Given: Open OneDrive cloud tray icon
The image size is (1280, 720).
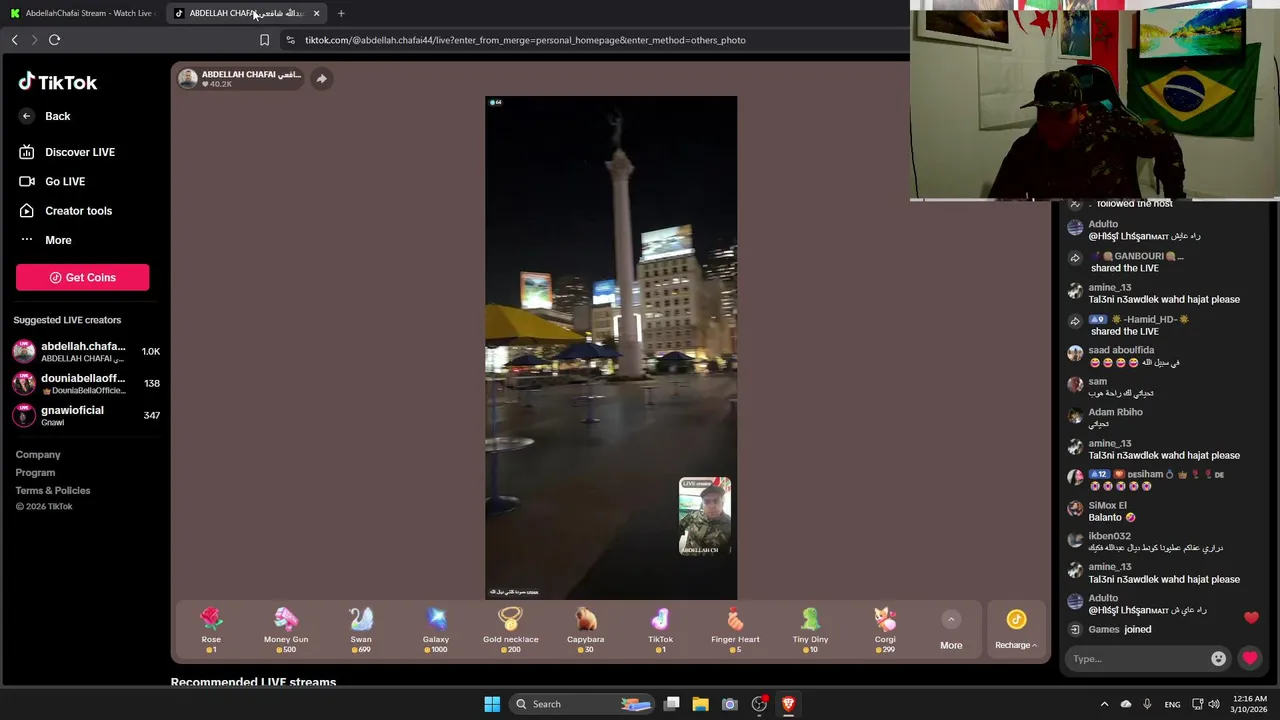Looking at the screenshot, I should pos(1125,704).
